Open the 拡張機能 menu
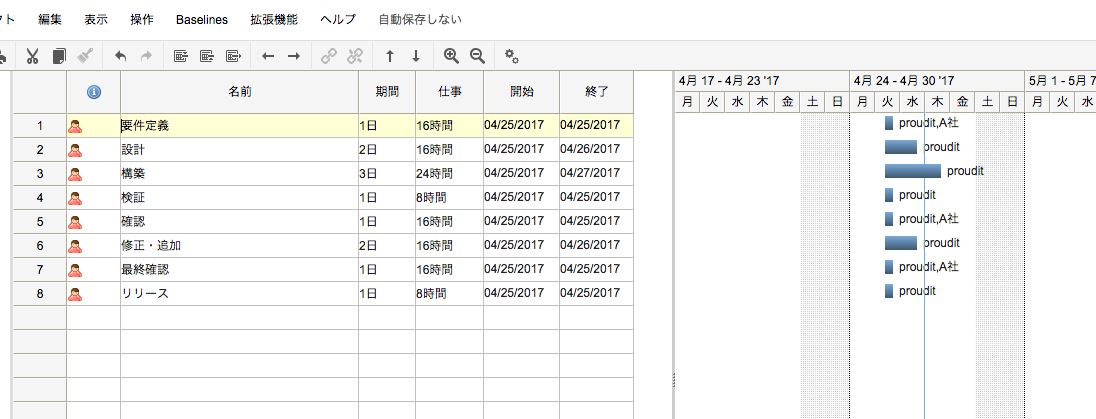 [274, 19]
